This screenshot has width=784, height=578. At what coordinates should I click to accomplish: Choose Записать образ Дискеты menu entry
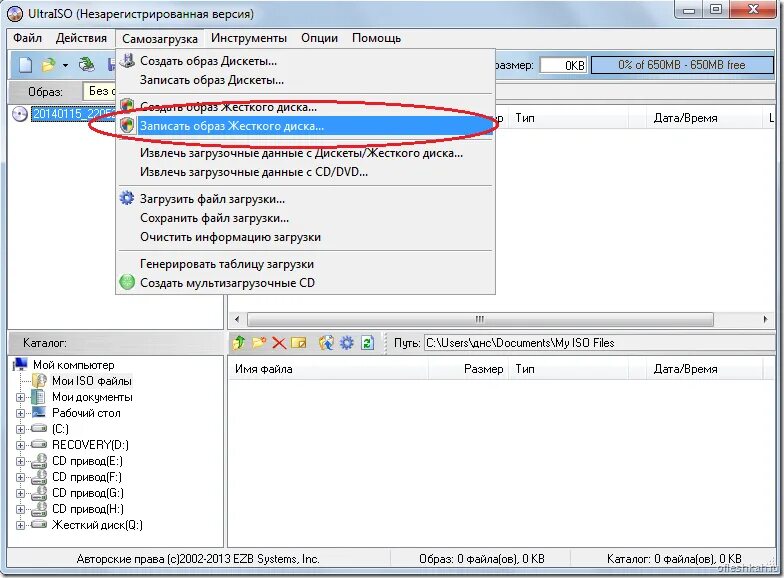click(x=306, y=80)
